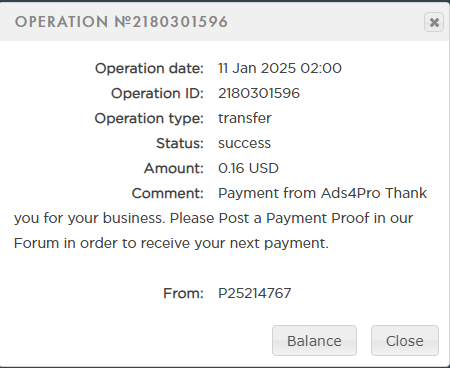
Task: Click the Operation type label
Action: point(149,119)
